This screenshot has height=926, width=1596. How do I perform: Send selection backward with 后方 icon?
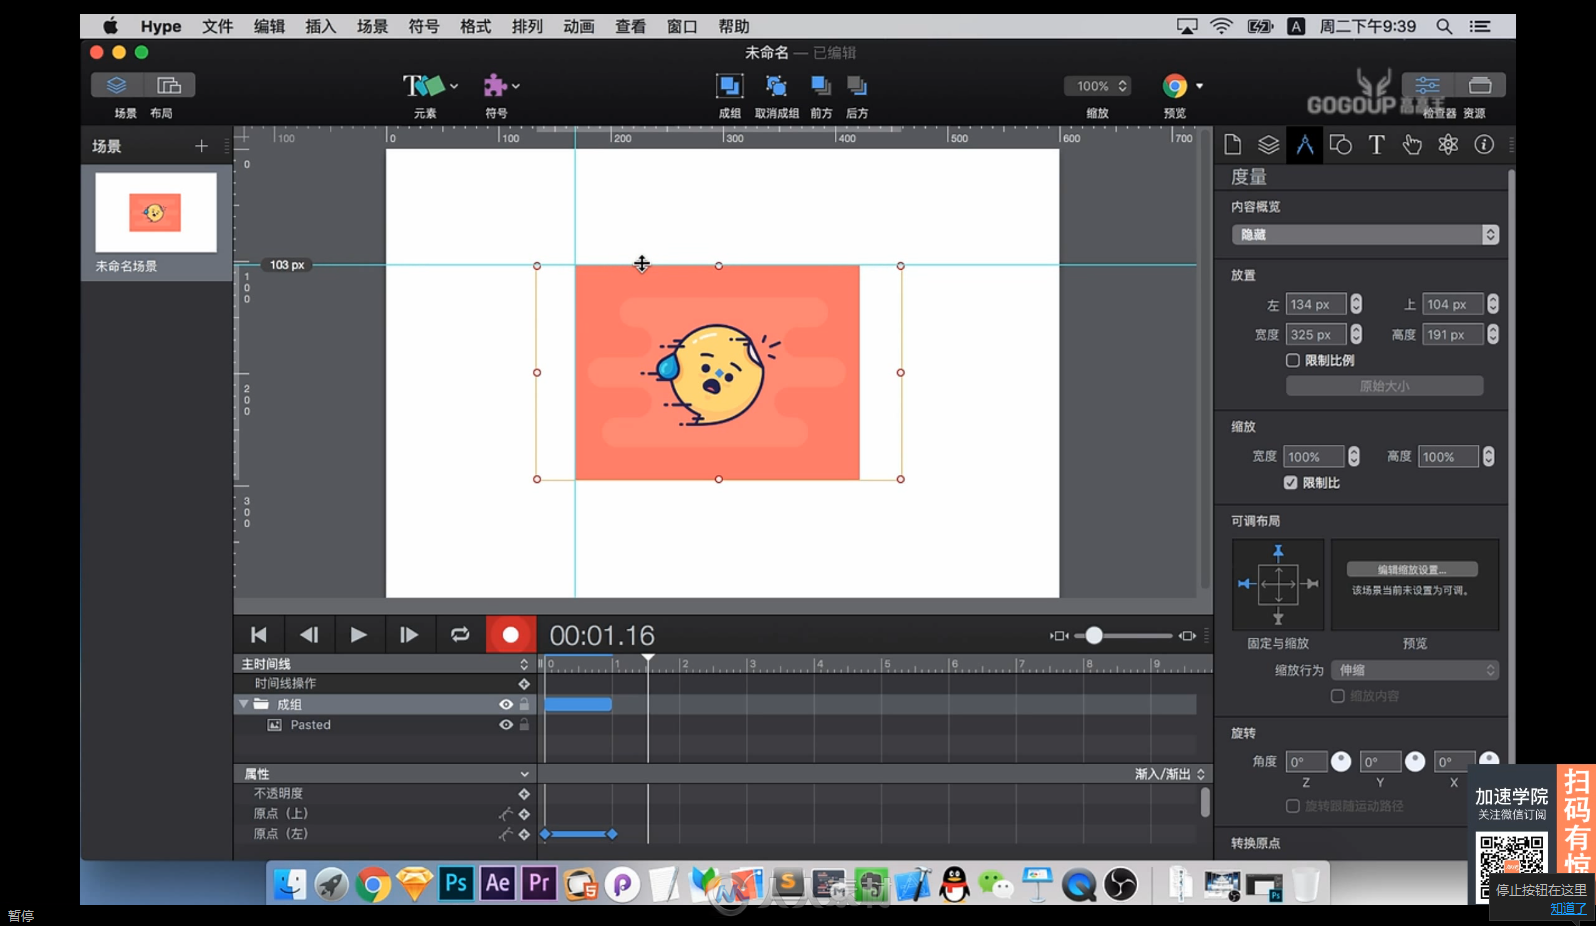tap(857, 86)
